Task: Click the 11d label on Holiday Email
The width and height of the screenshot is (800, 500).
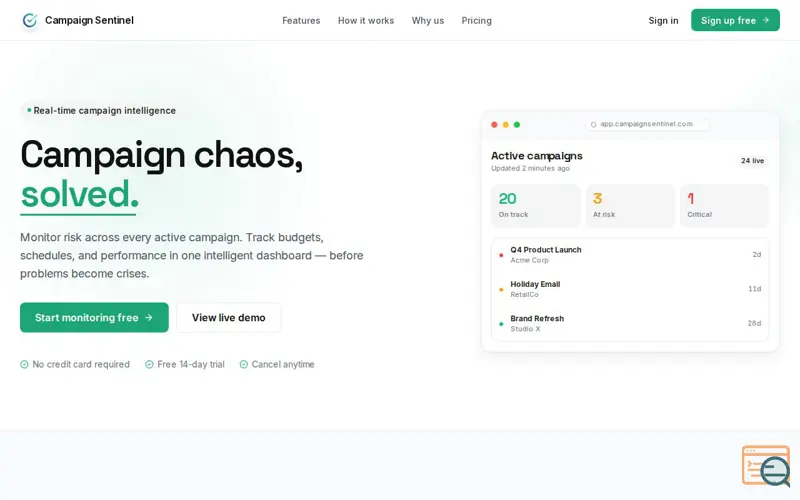Action: point(755,289)
